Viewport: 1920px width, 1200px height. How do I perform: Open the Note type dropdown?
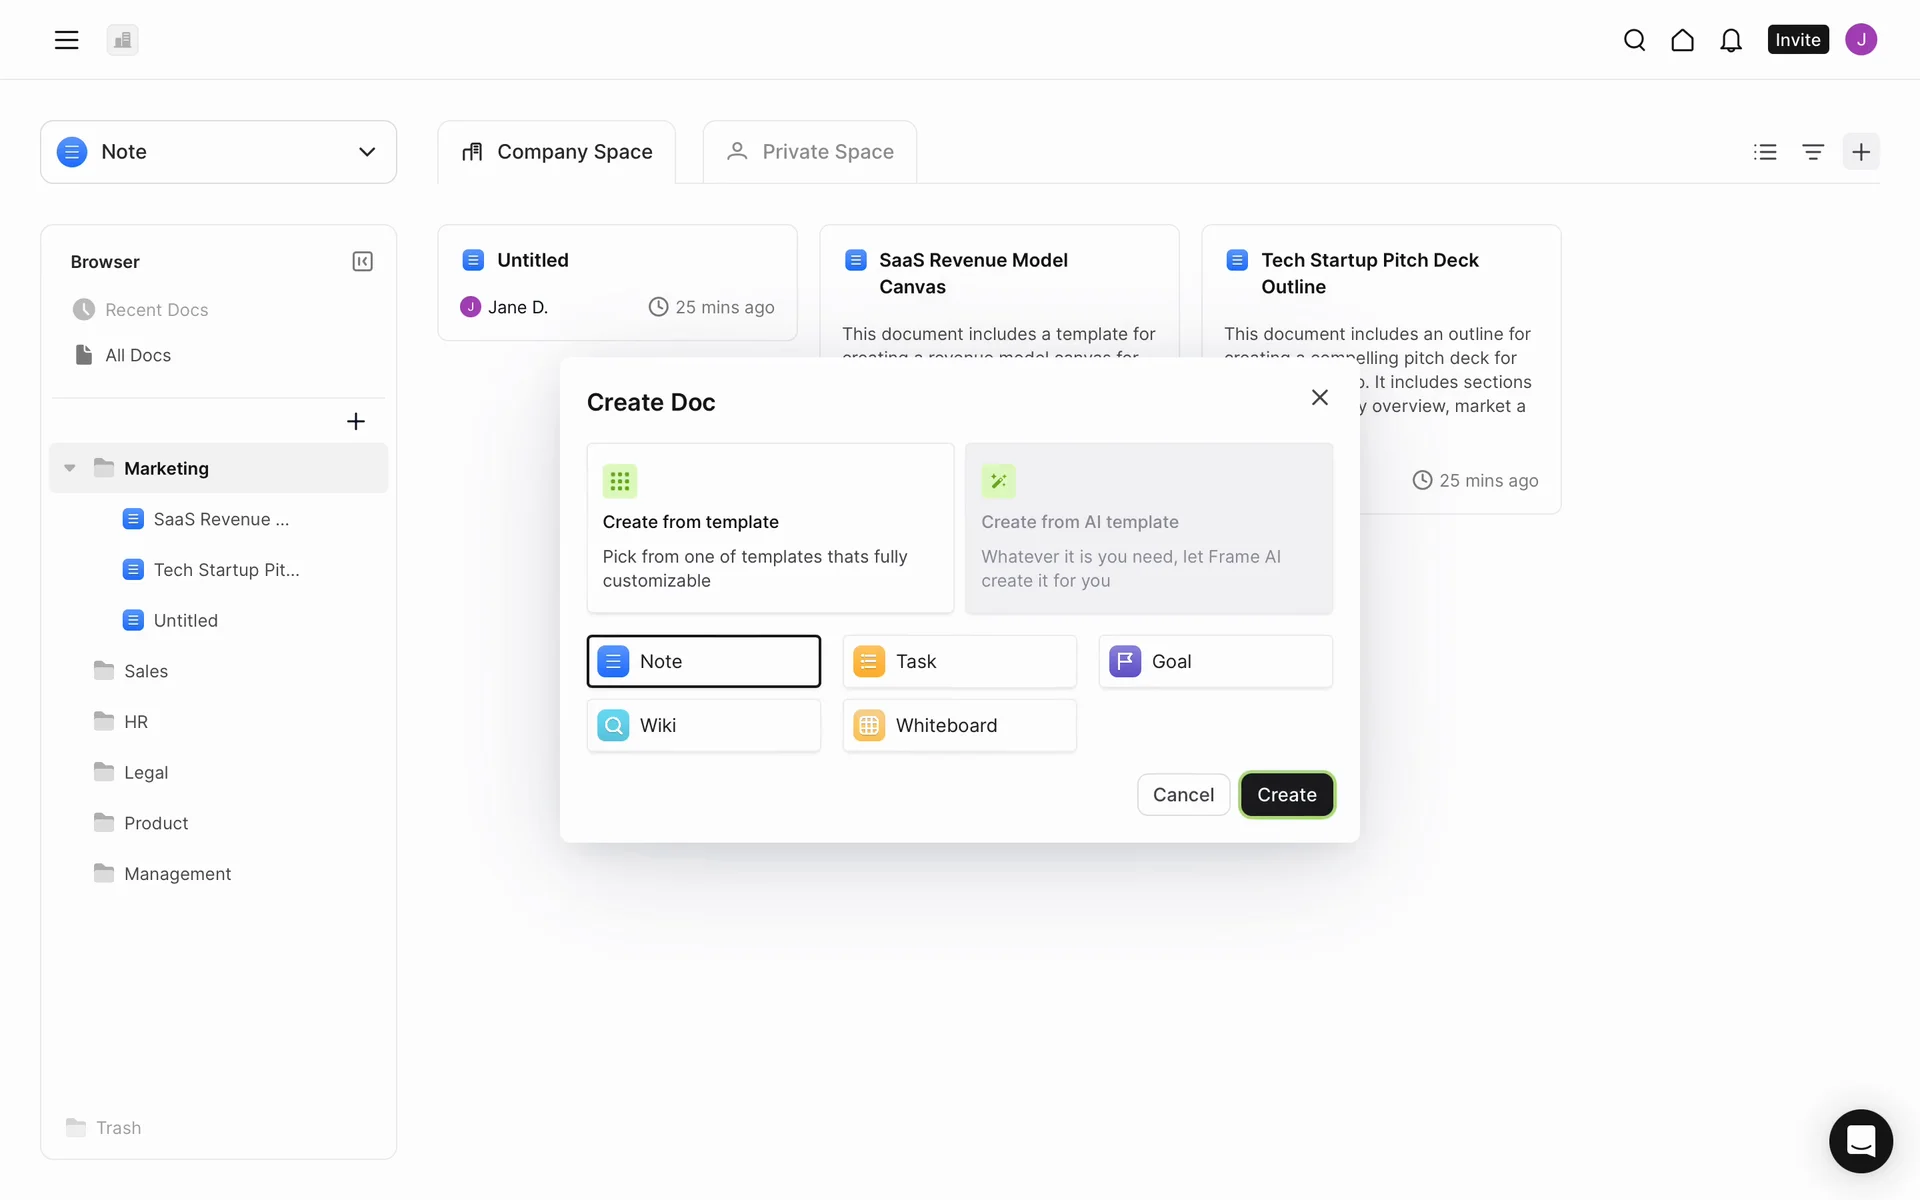218,152
